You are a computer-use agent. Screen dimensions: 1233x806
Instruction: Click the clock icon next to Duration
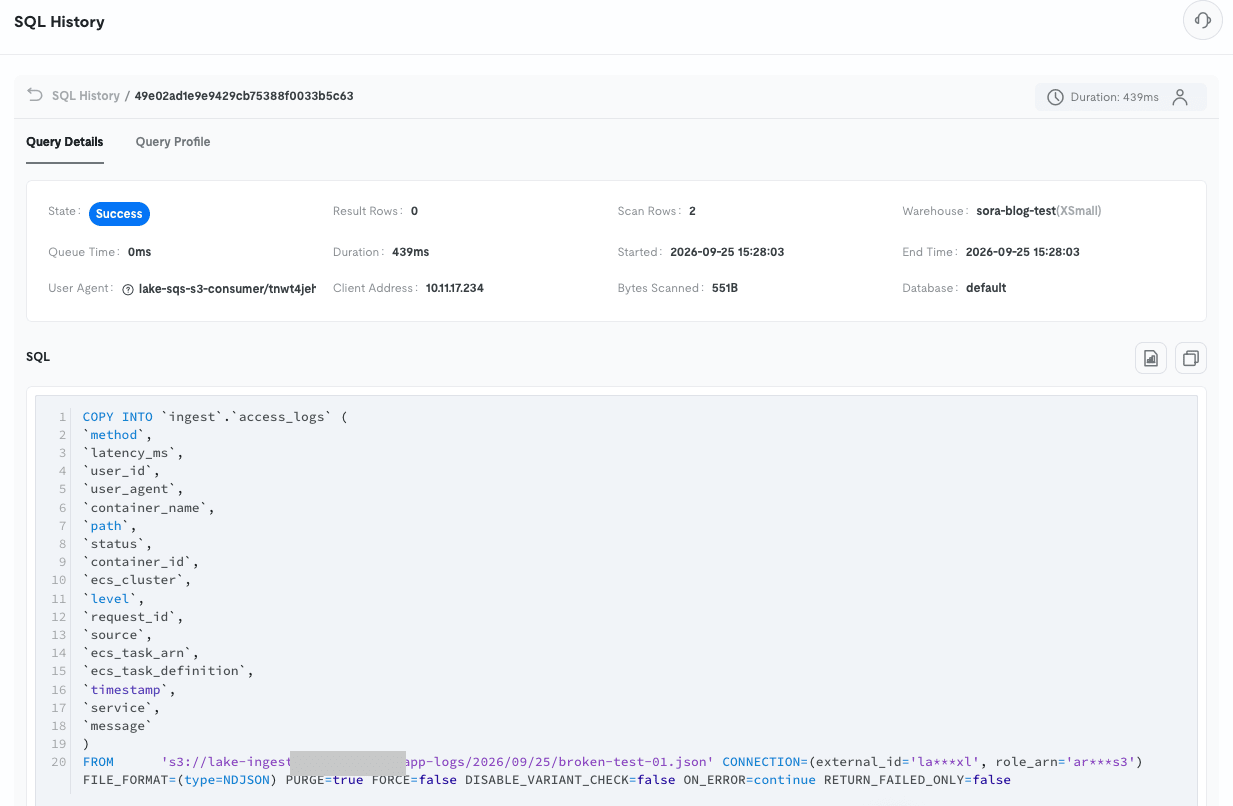point(1055,97)
